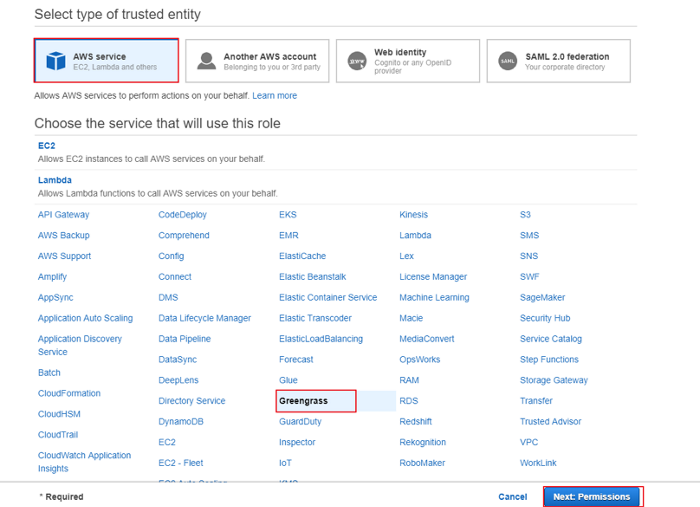Select DataSync service
The width and height of the screenshot is (700, 507).
click(178, 359)
